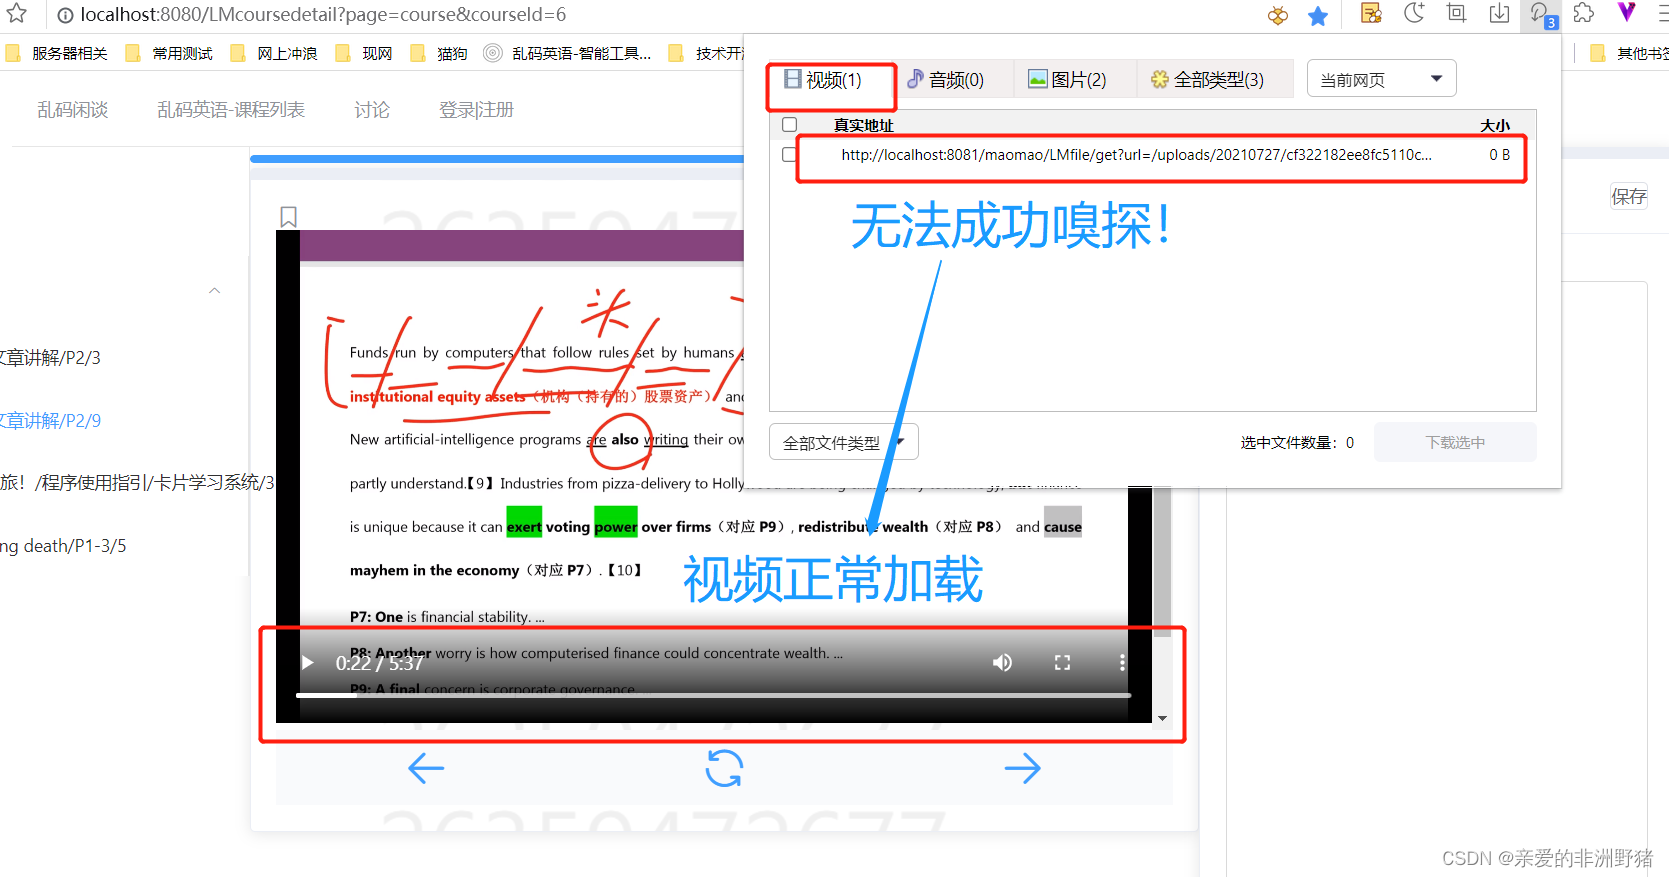Select sidebar item ng death/P1-3/5
1669x877 pixels.
click(63, 546)
